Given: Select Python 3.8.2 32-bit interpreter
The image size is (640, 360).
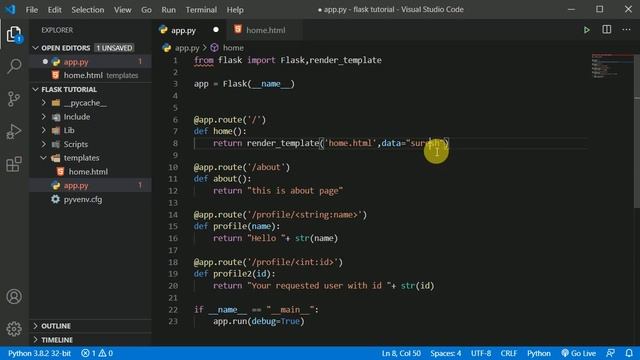Looking at the screenshot, I should [x=39, y=353].
